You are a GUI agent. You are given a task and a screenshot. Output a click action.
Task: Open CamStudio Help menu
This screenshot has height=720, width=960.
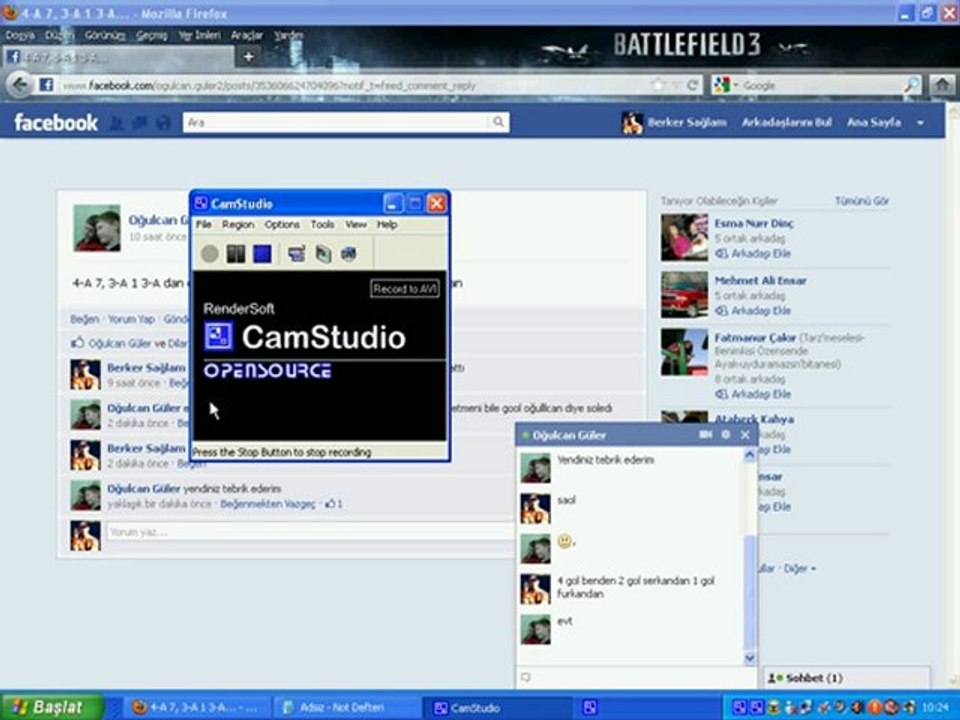(387, 225)
